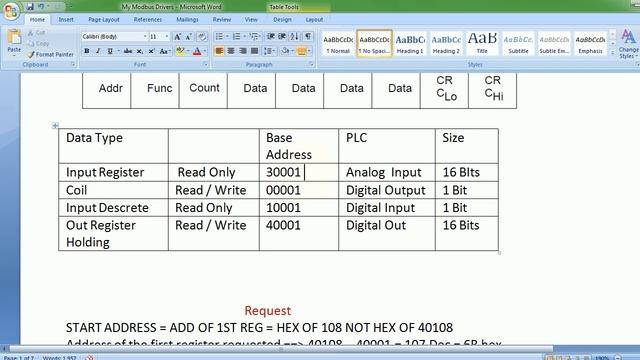Click the text highlight color marker

point(180,51)
